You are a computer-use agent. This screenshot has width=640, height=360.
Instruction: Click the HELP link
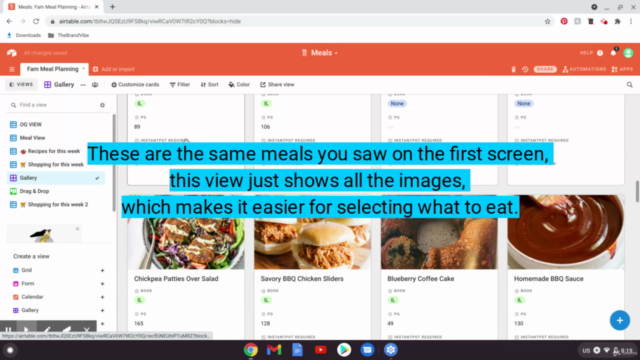(x=586, y=53)
